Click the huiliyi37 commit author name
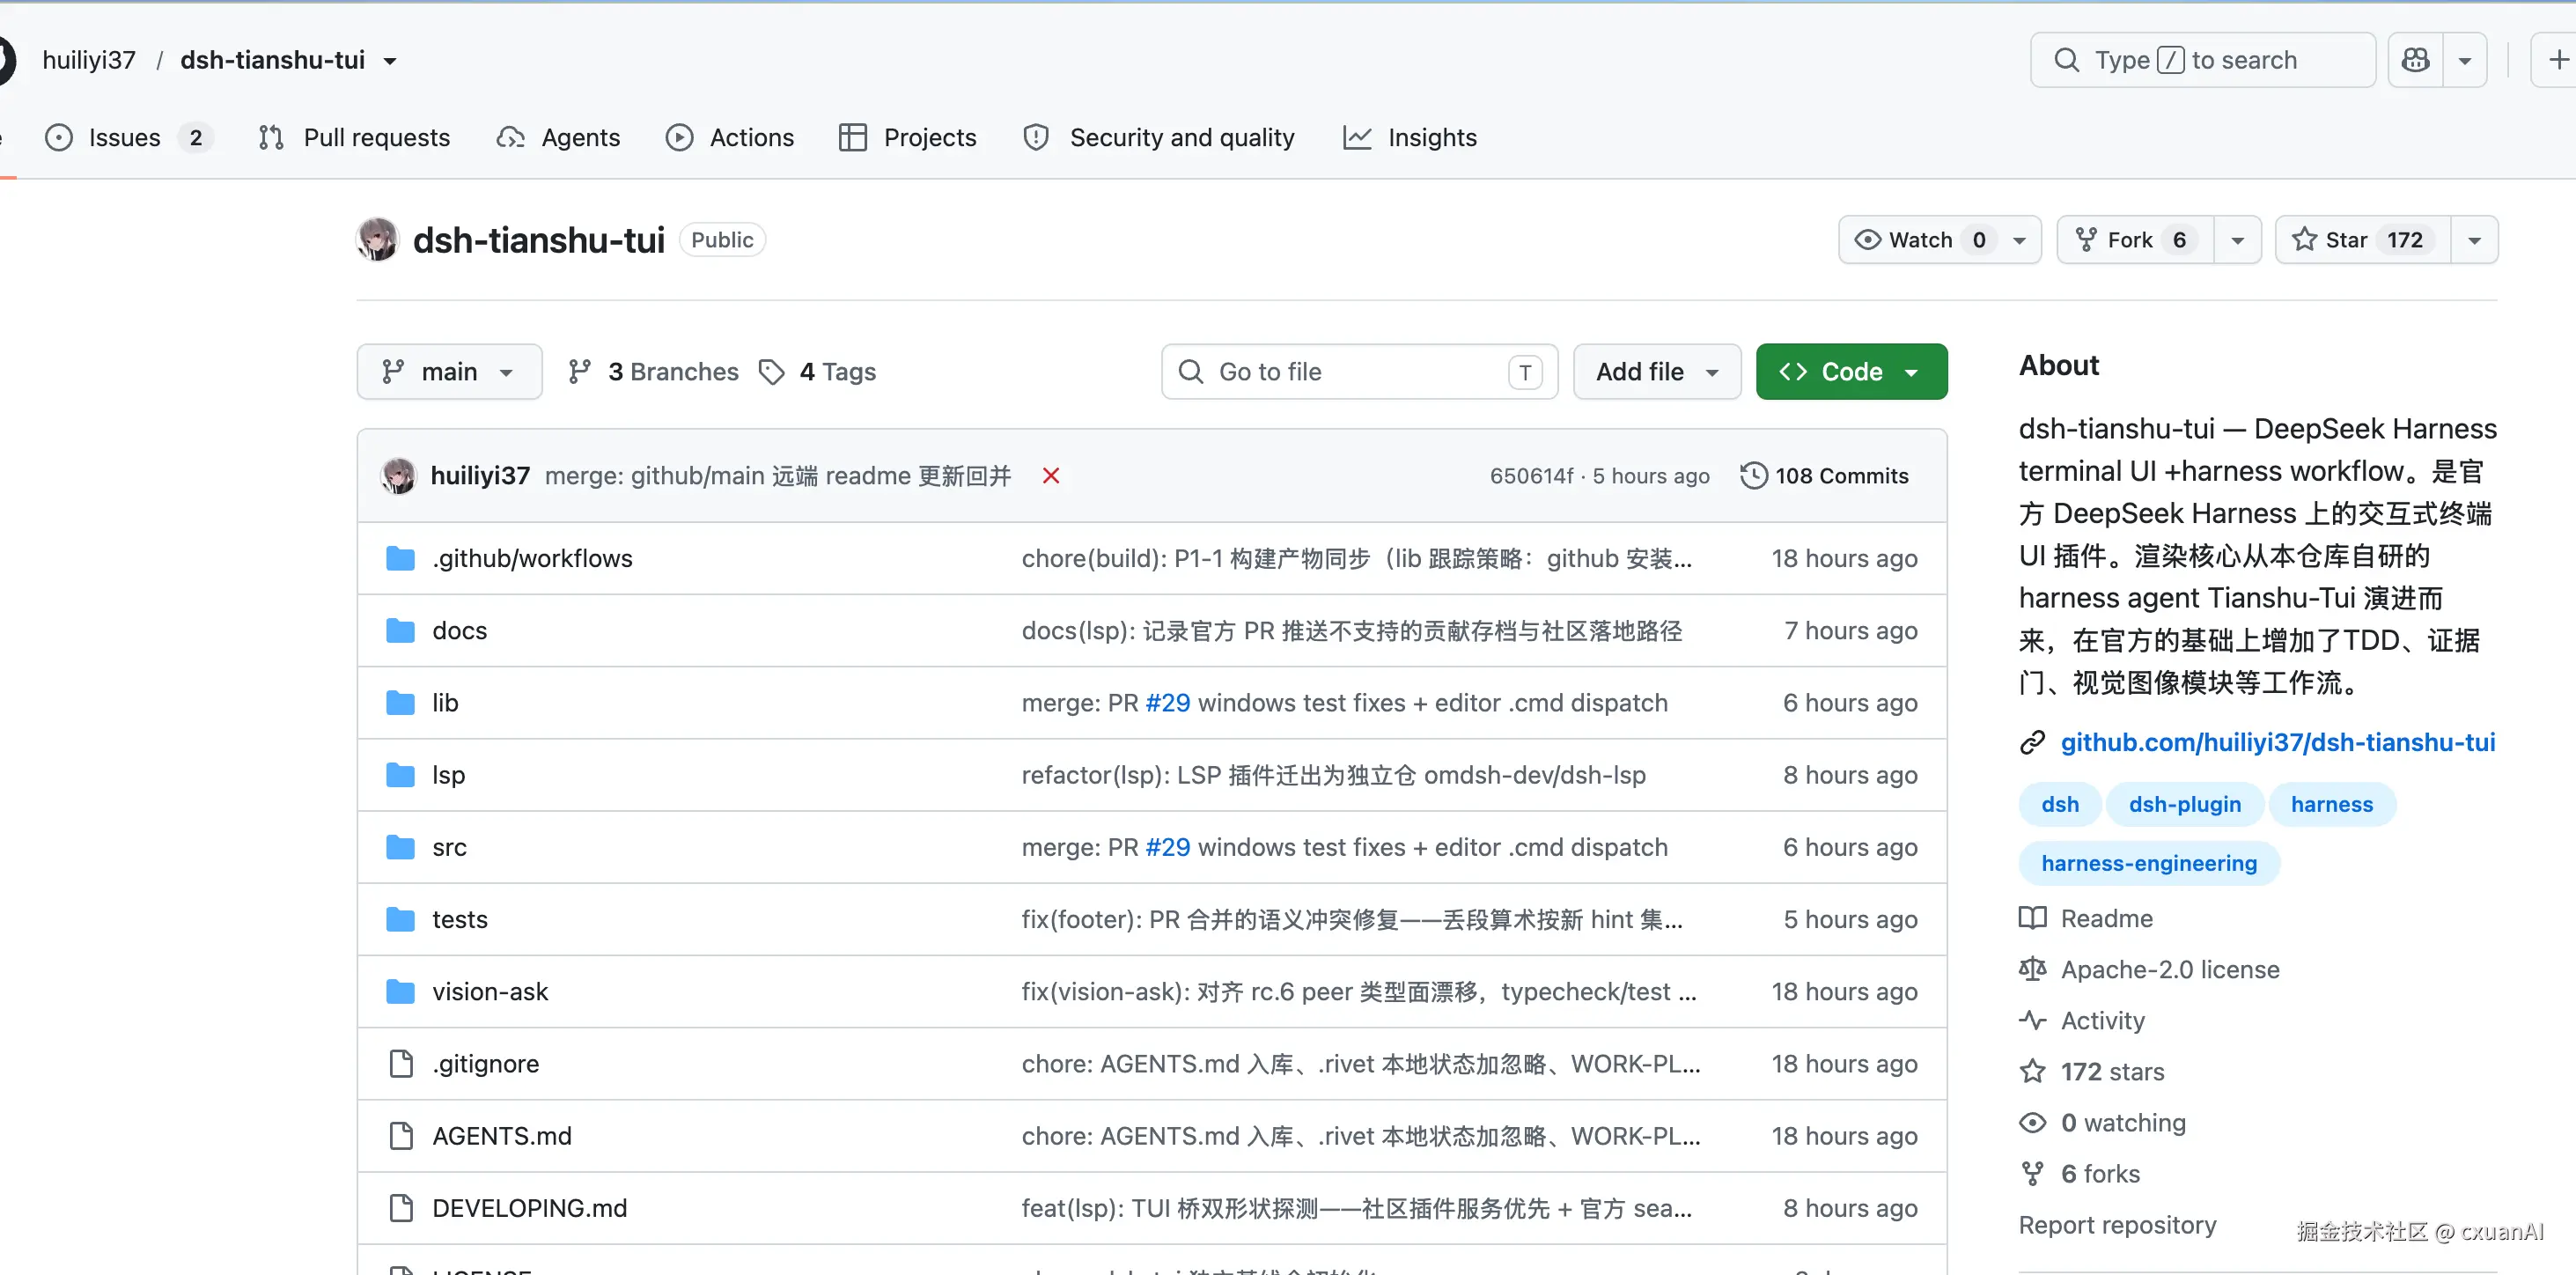2576x1275 pixels. click(480, 476)
